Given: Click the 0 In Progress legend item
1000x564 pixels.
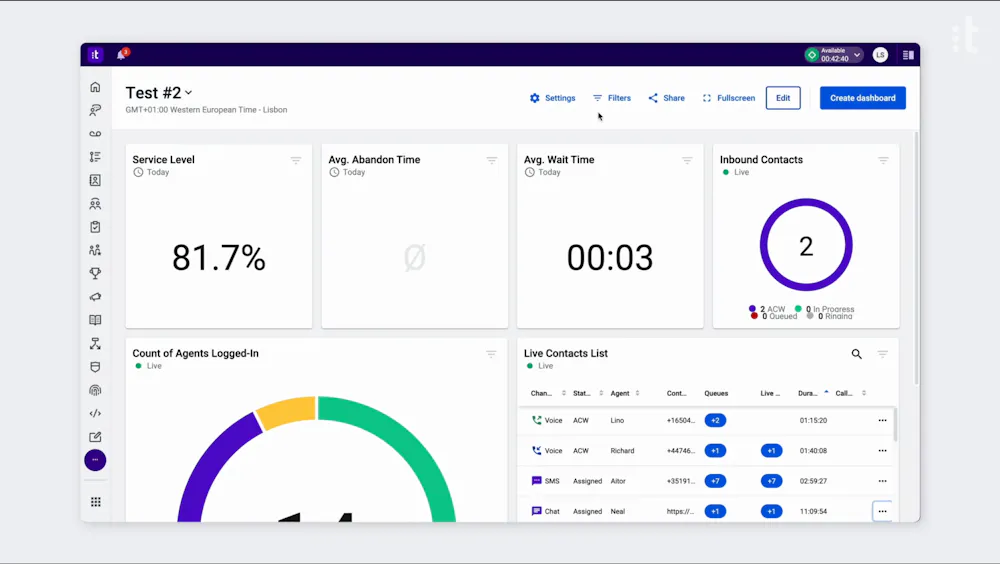Looking at the screenshot, I should tap(825, 309).
